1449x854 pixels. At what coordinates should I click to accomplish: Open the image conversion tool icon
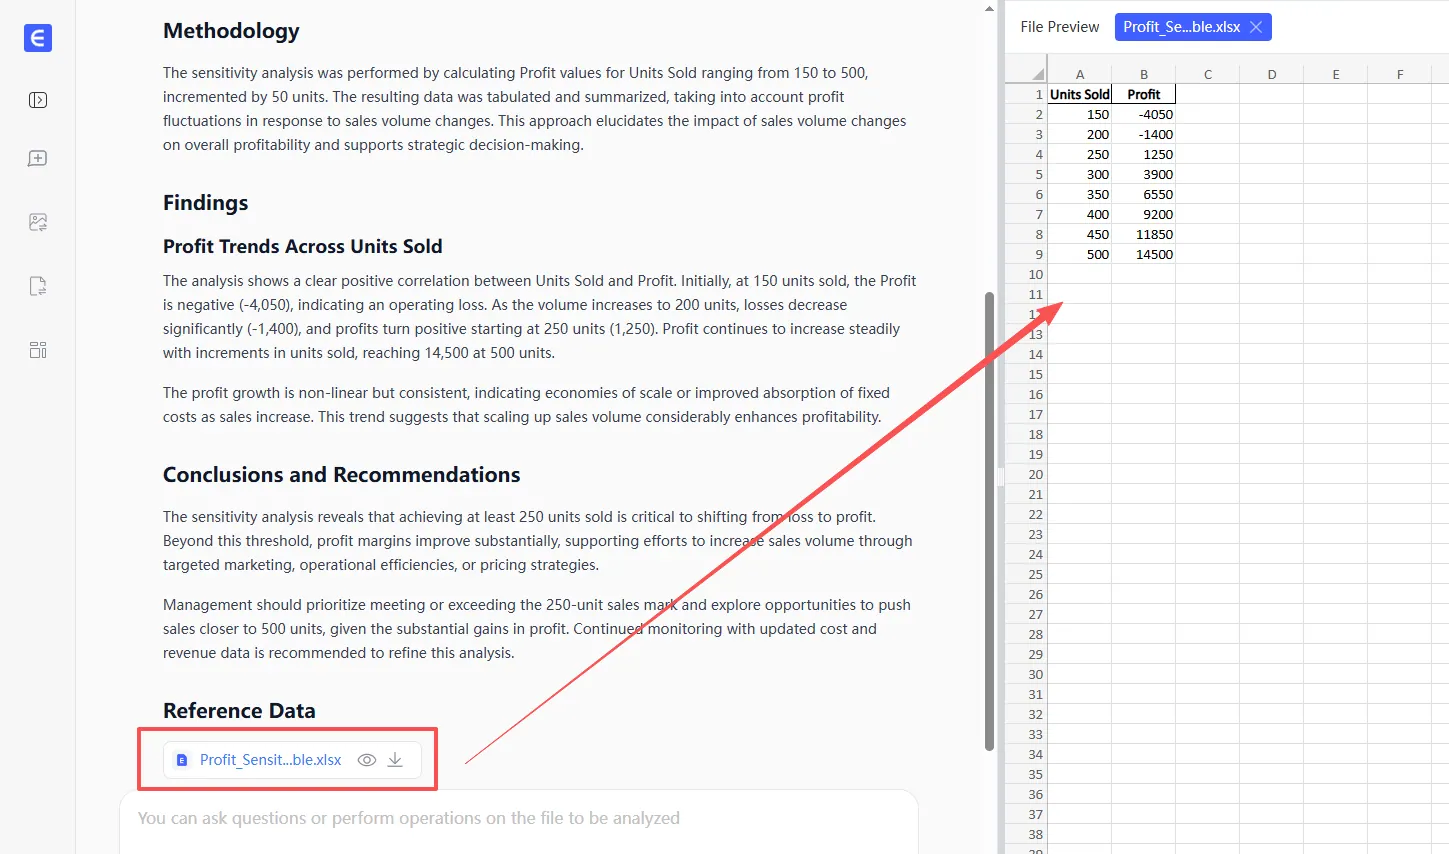tap(38, 222)
